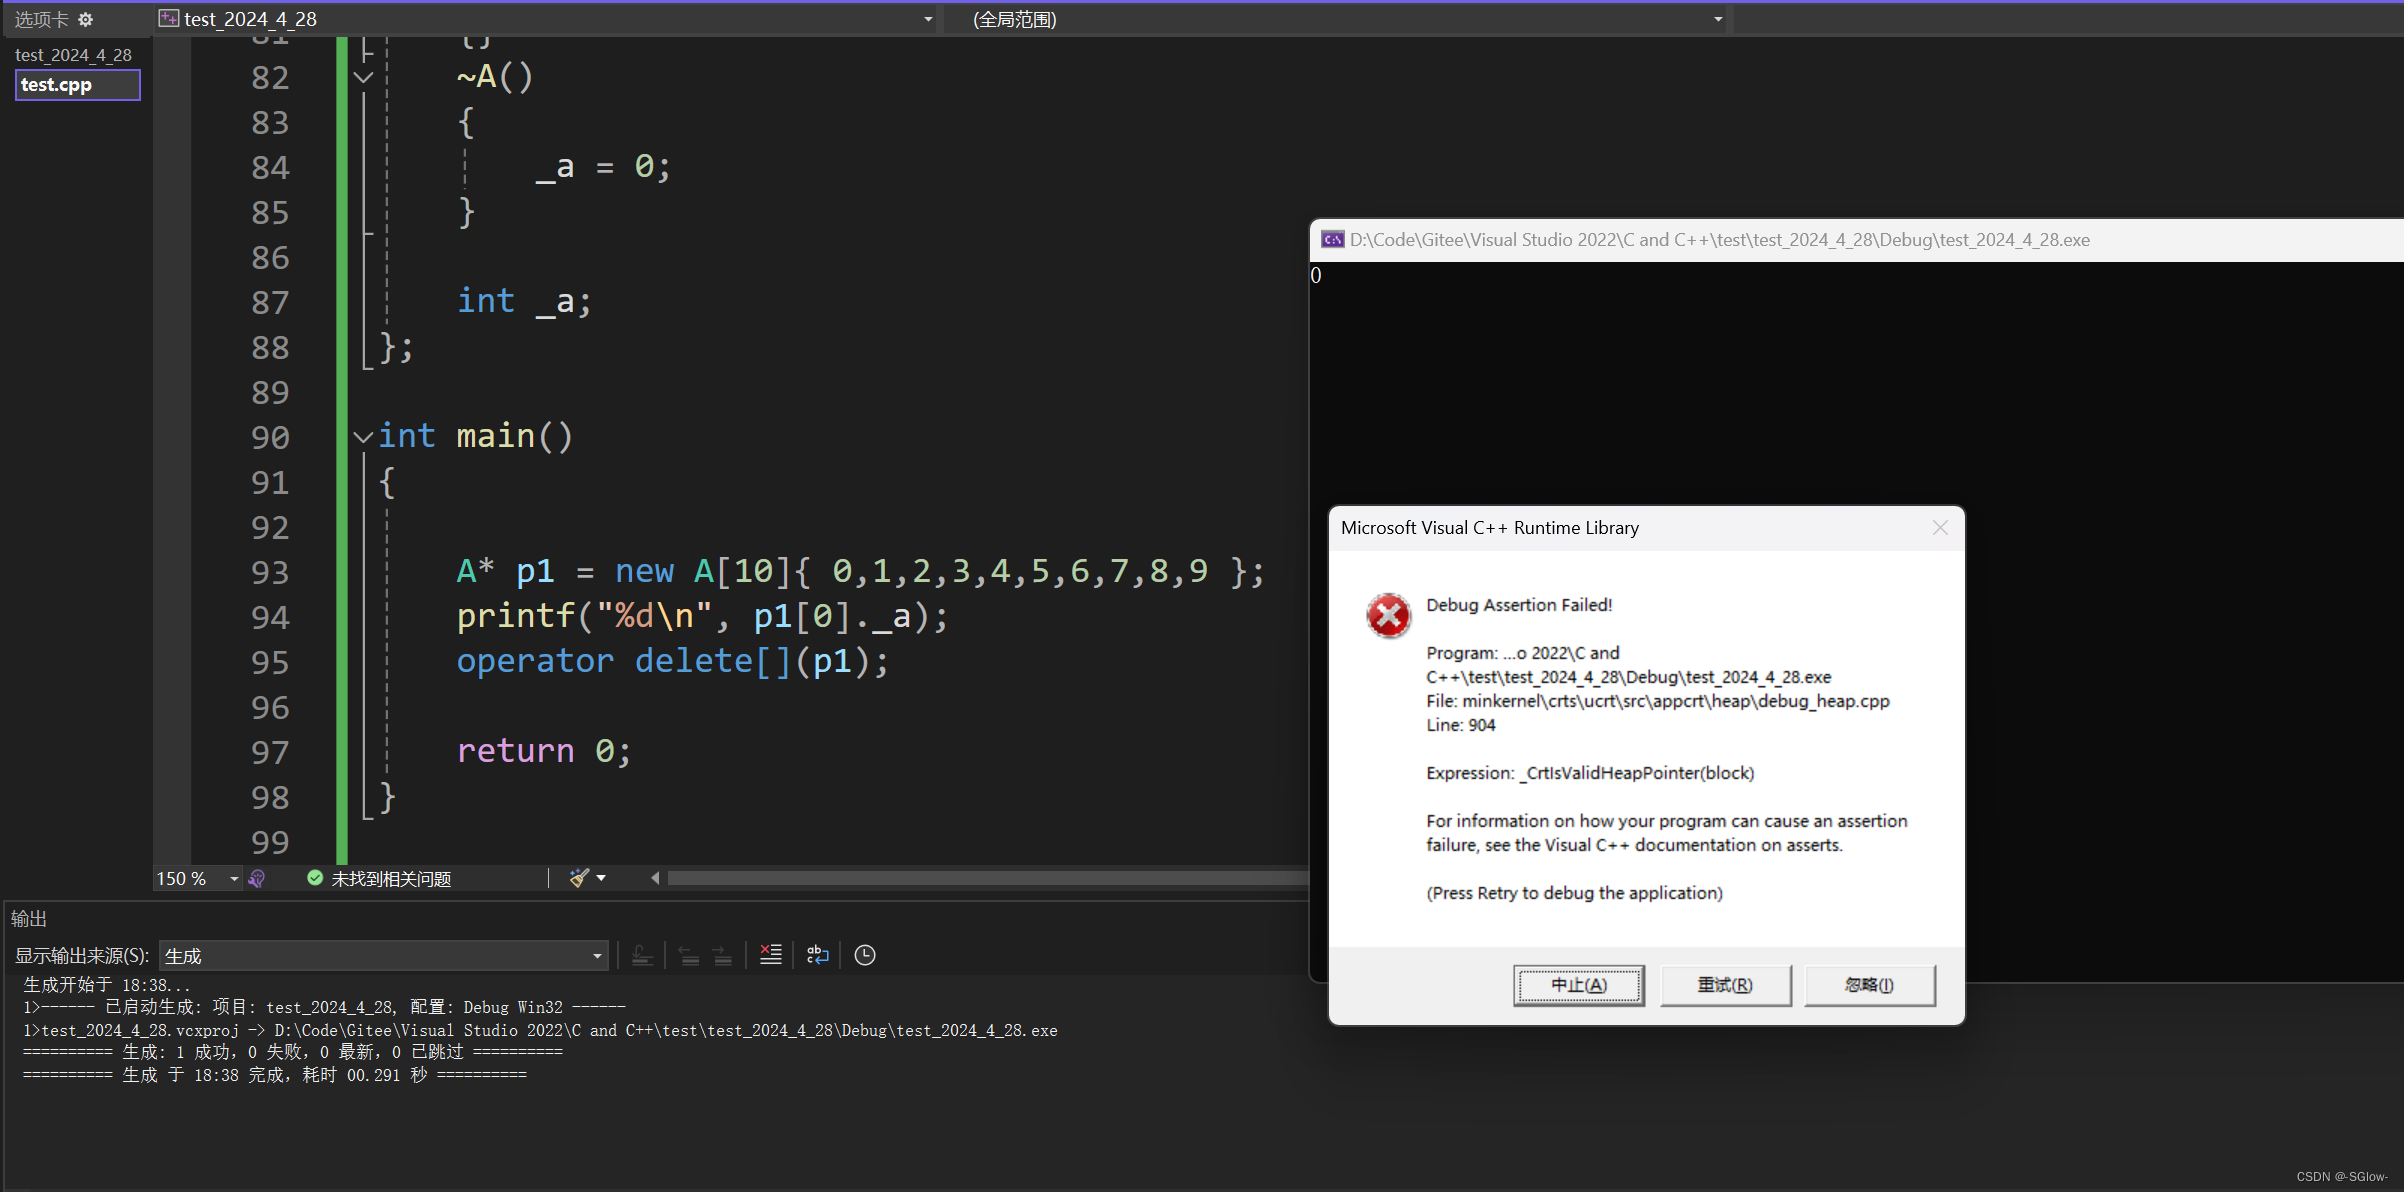
Task: Select test_2024_4_28 item in tab list
Action: pyautogui.click(x=73, y=55)
